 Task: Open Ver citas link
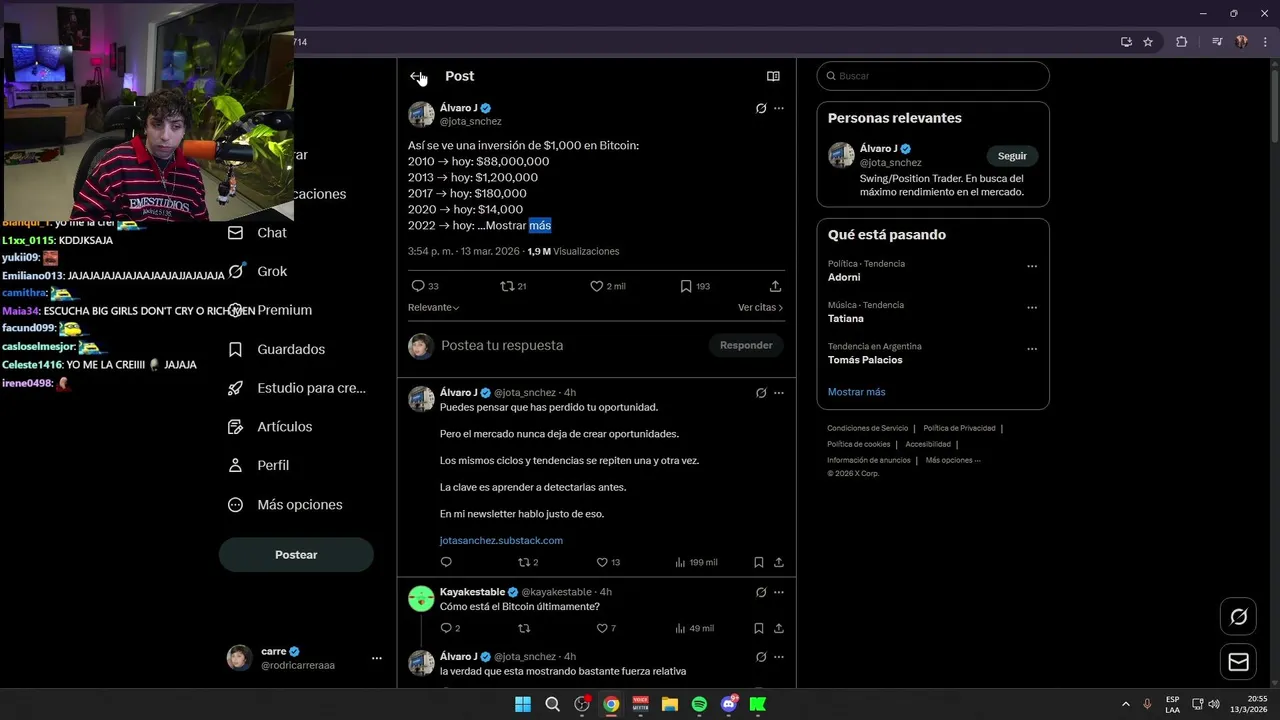pyautogui.click(x=760, y=307)
